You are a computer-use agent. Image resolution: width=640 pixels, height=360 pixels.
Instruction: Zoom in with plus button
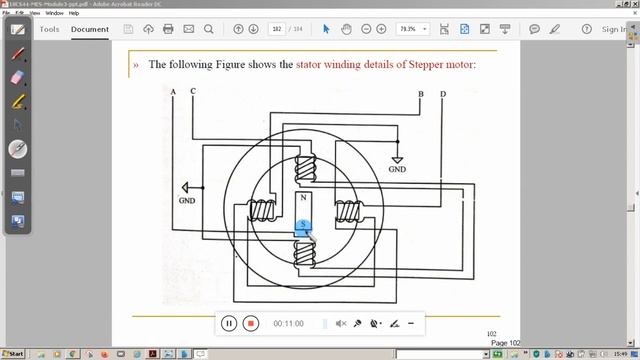coord(381,29)
